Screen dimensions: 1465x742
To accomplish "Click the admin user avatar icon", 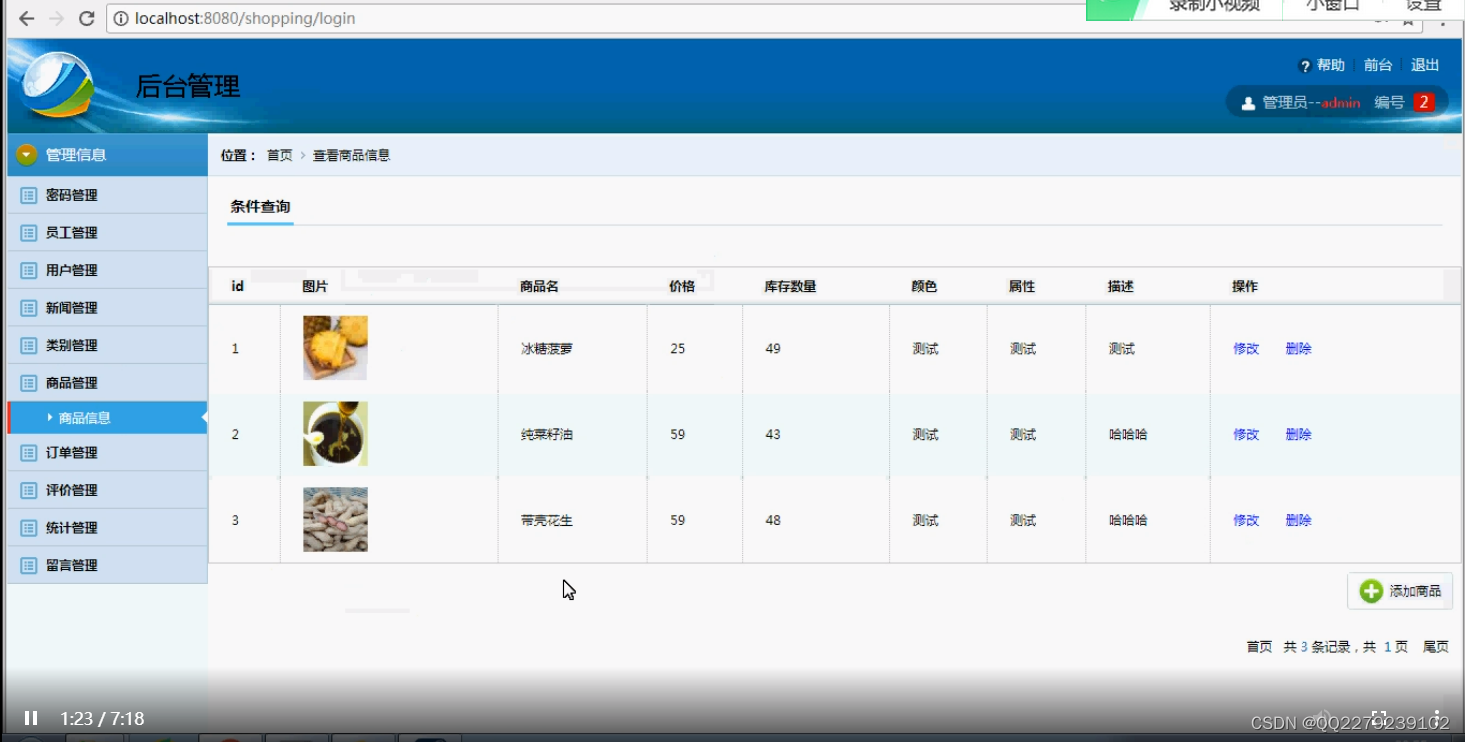I will [1248, 101].
